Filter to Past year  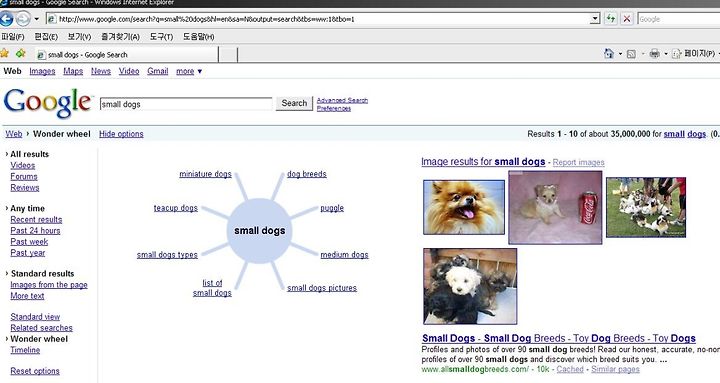(28, 253)
